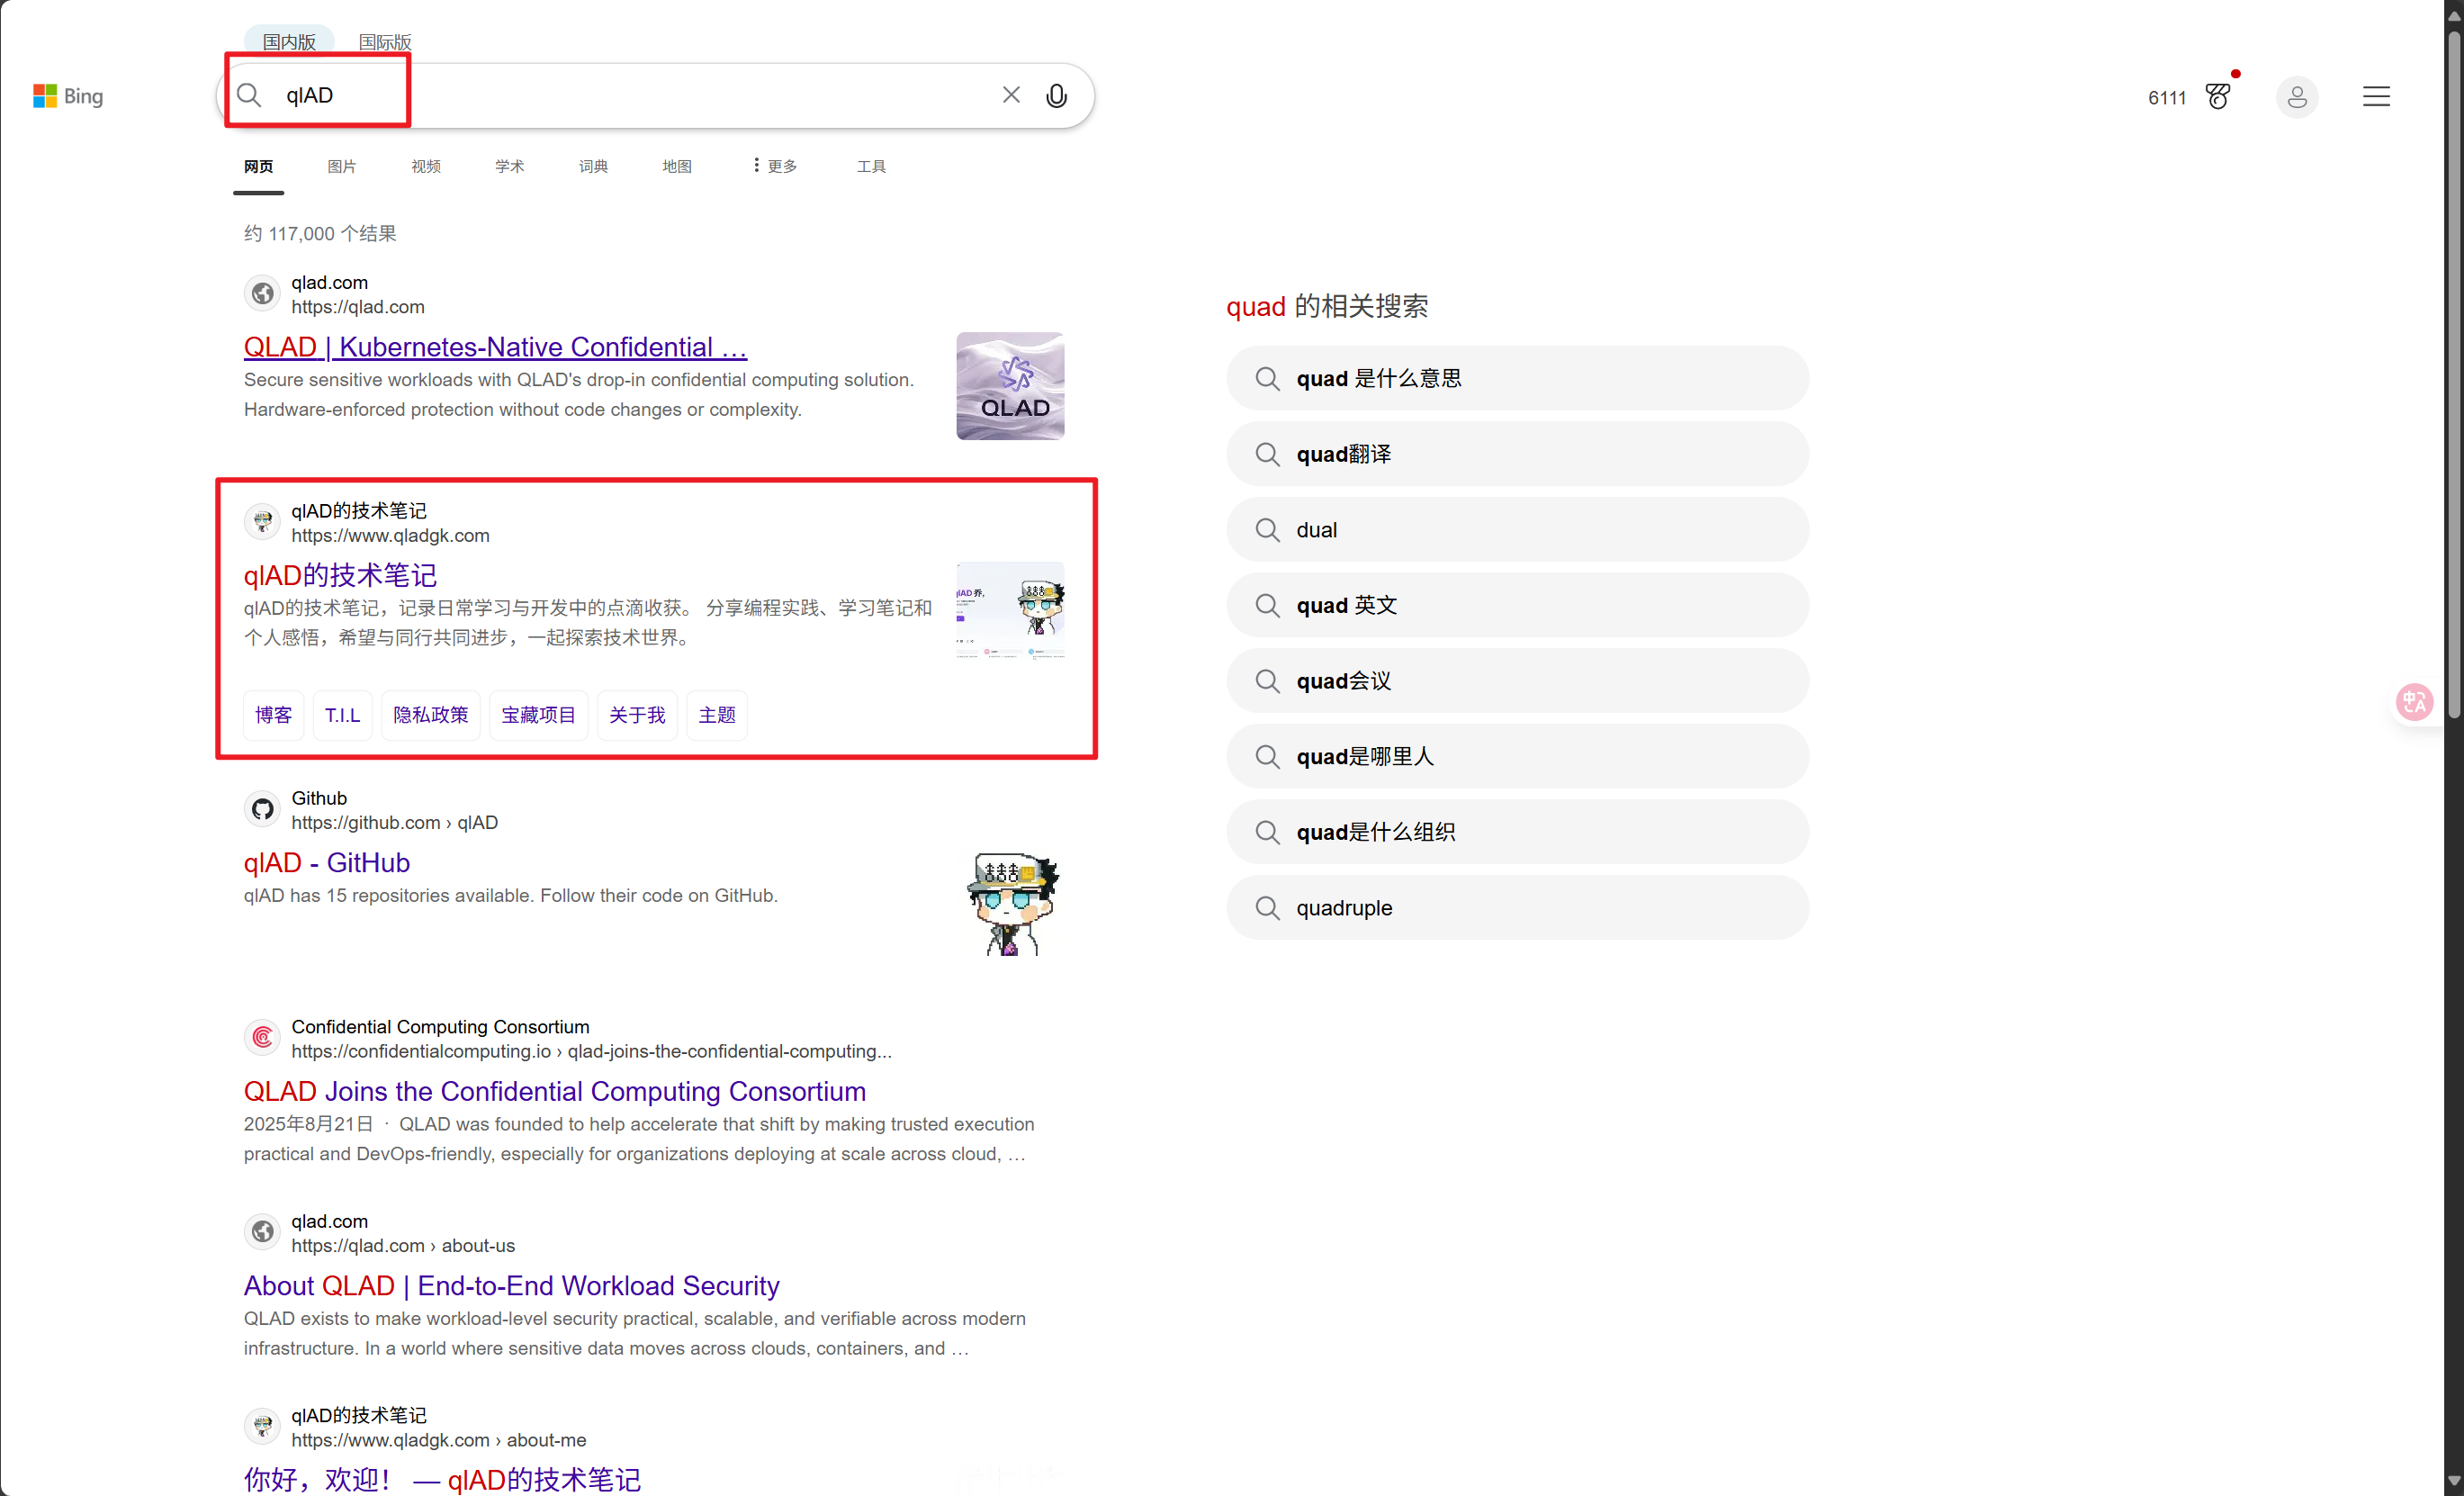
Task: Click the search magnifier icon
Action: tap(249, 96)
